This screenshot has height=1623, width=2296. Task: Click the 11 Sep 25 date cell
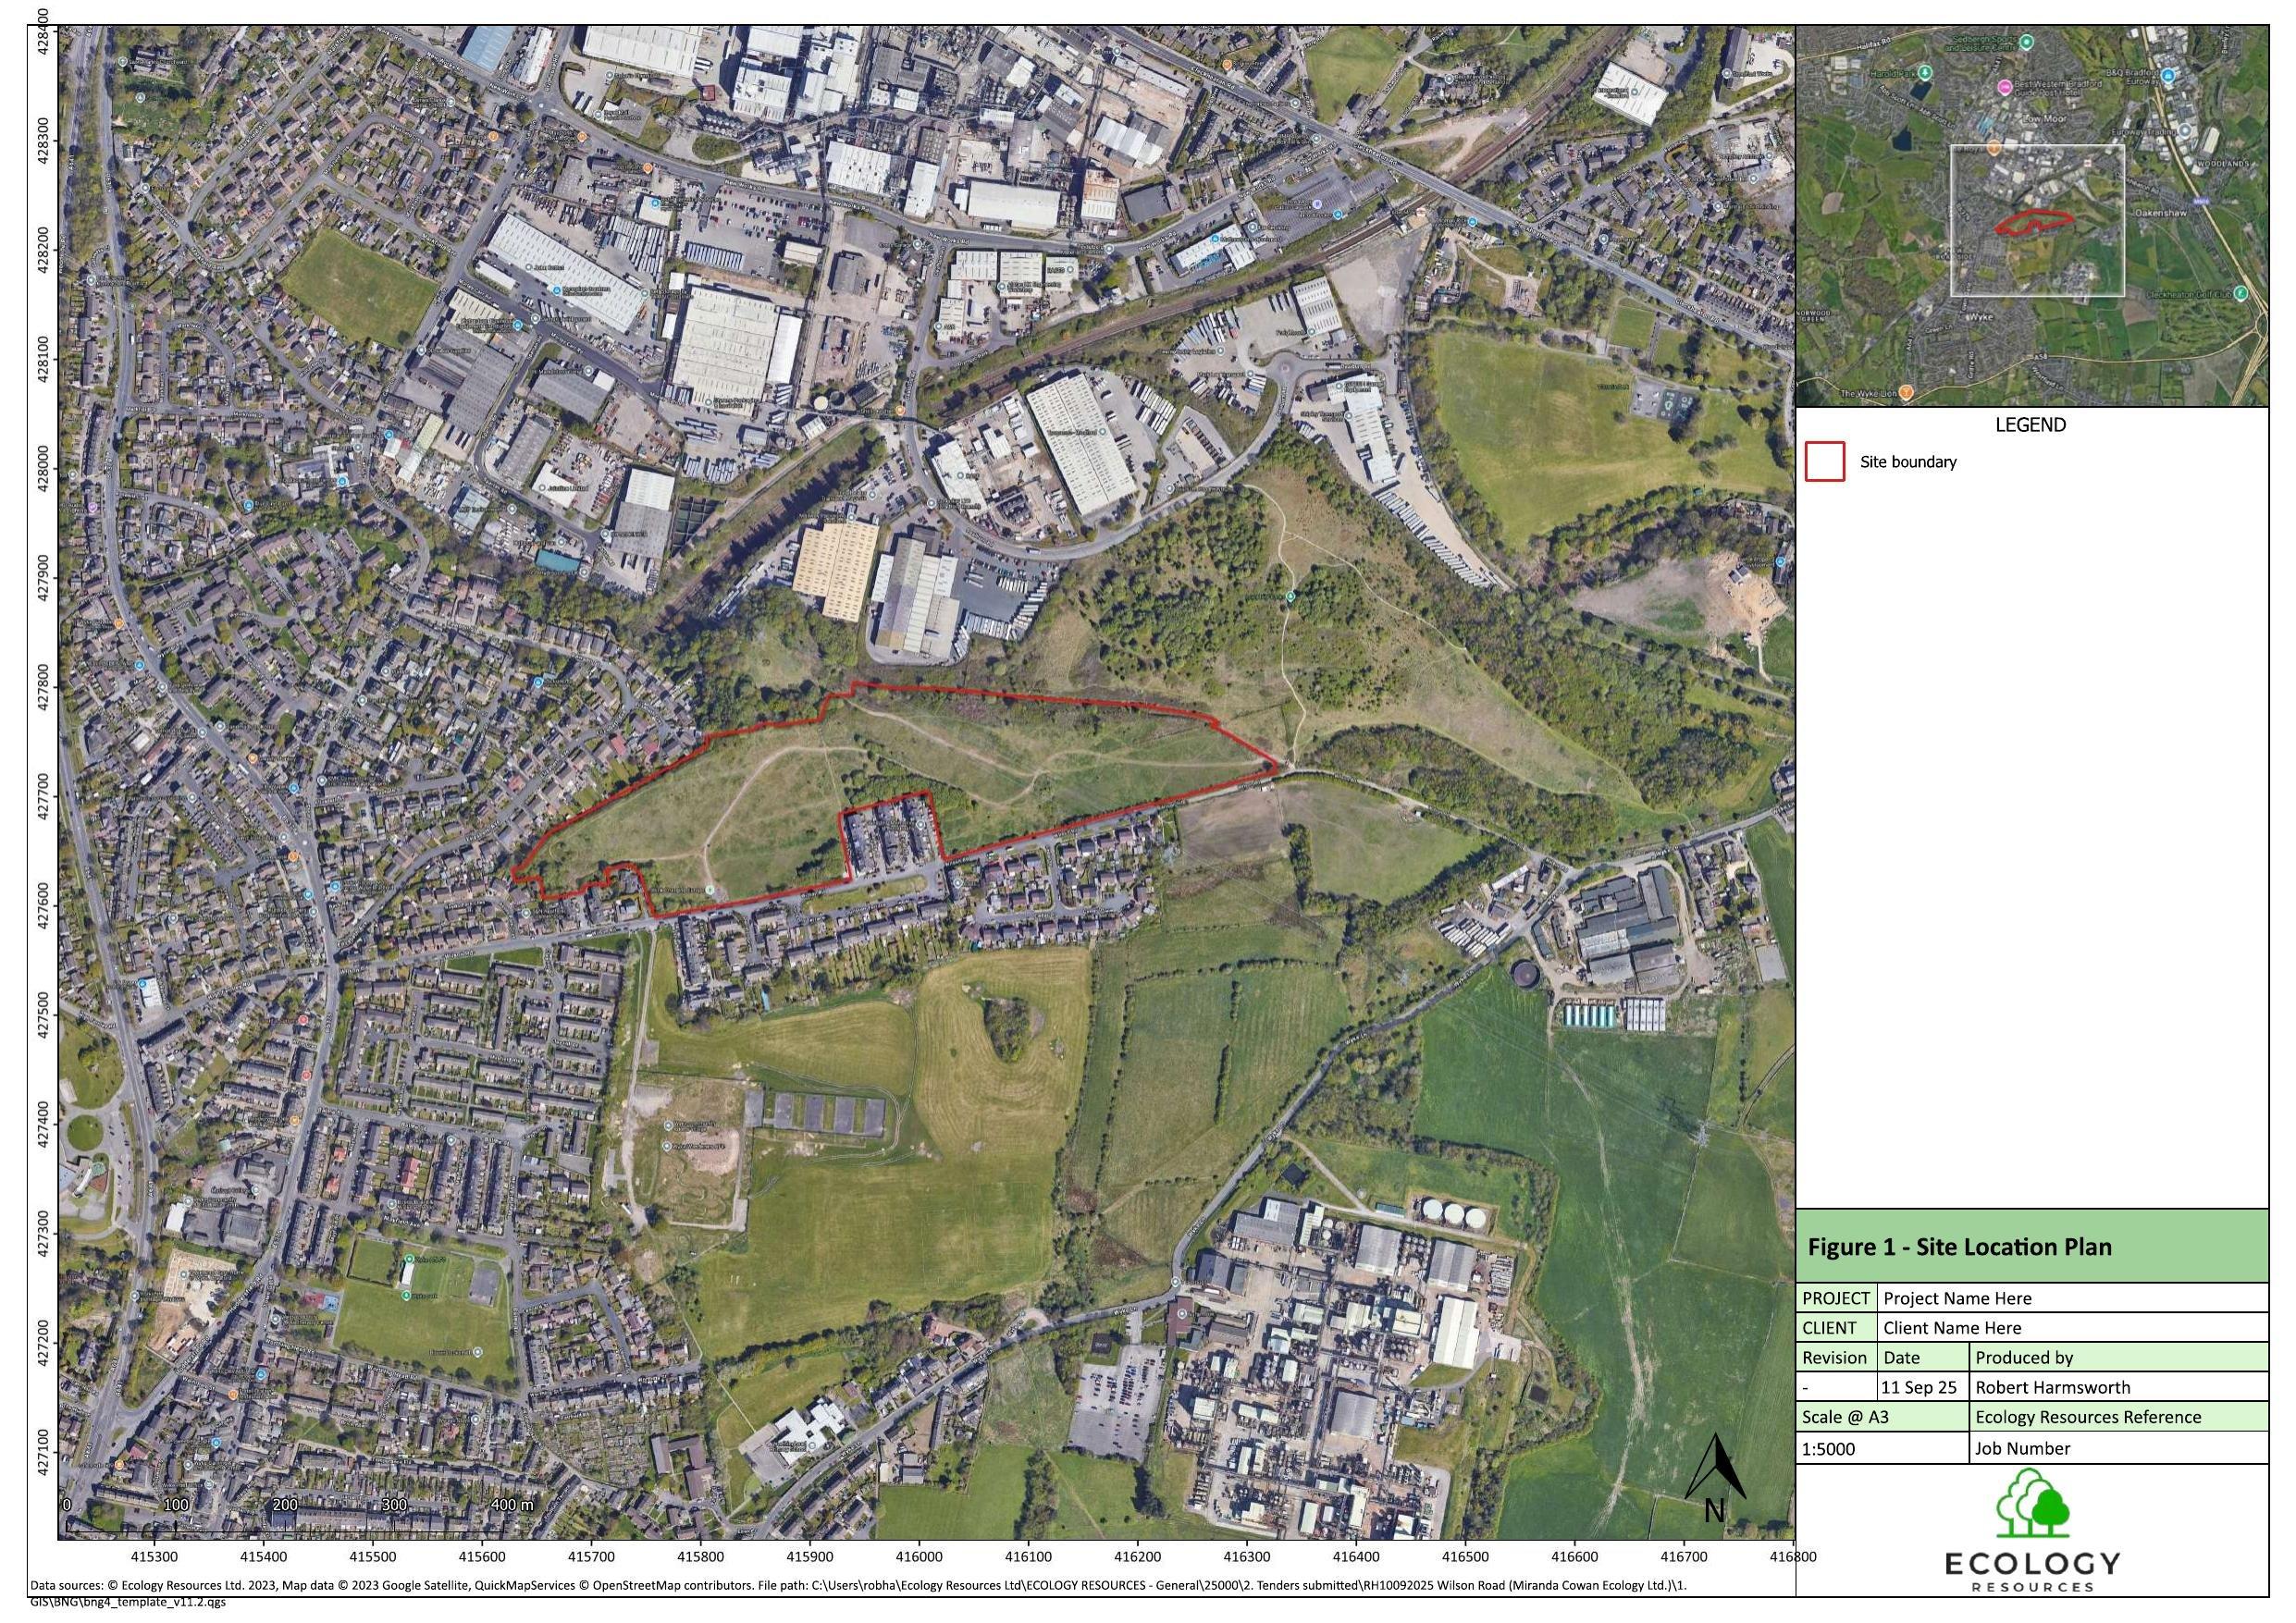pos(1918,1387)
